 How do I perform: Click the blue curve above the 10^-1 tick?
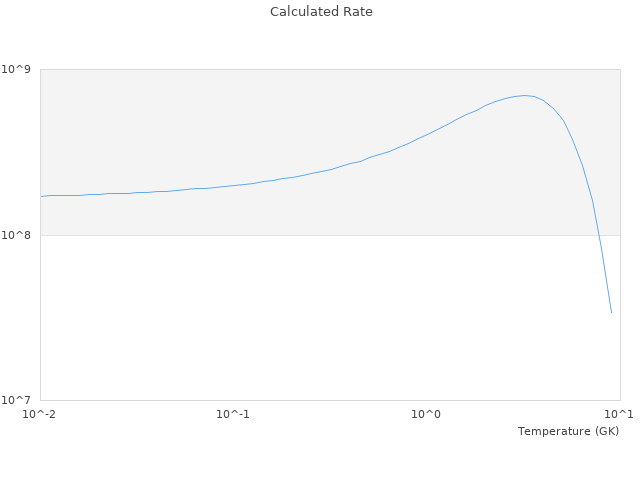233,186
